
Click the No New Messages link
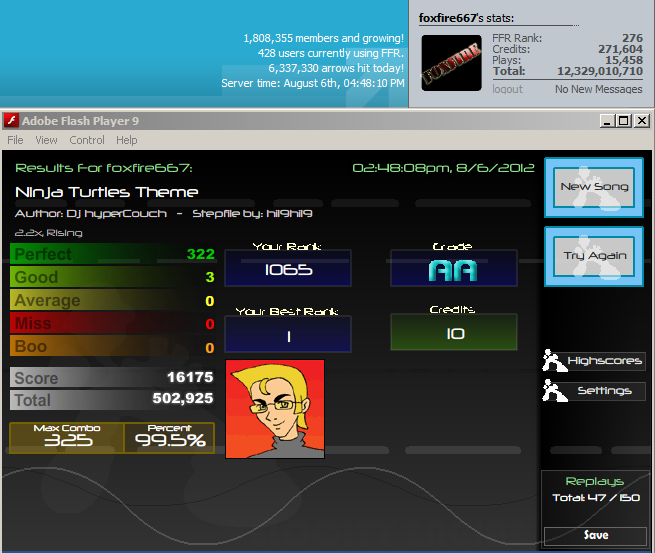599,89
